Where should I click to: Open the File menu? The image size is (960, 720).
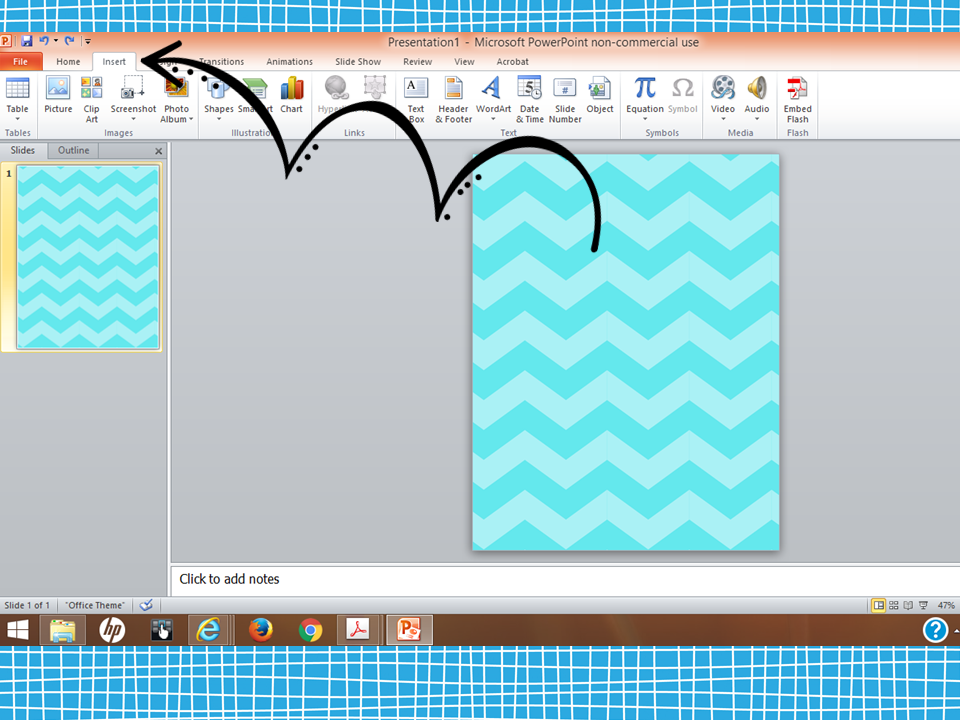(x=20, y=61)
